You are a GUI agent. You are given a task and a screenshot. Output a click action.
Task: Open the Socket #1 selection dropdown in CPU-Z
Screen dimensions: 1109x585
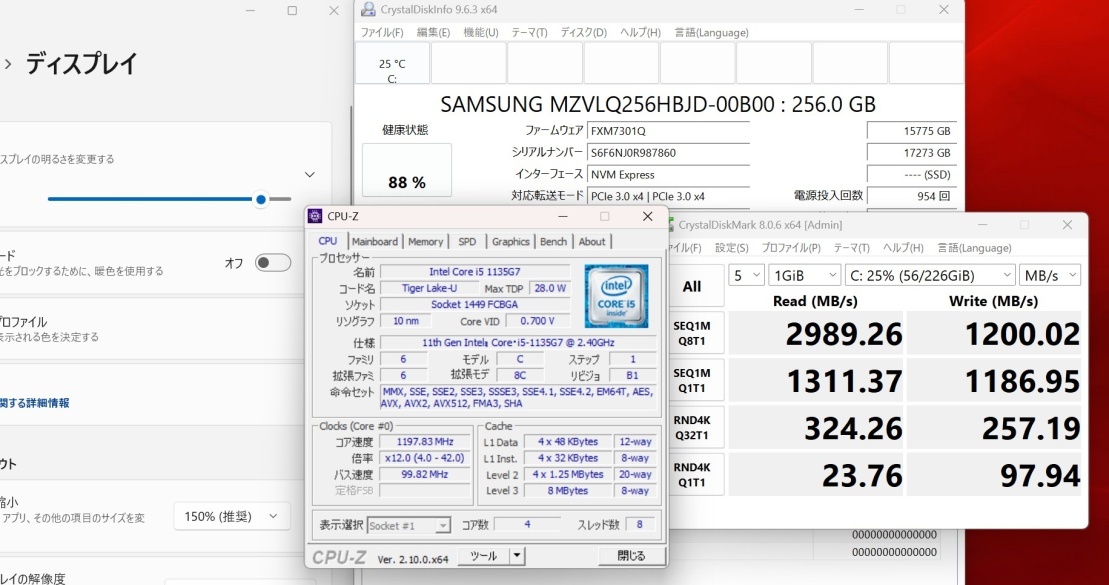(409, 526)
